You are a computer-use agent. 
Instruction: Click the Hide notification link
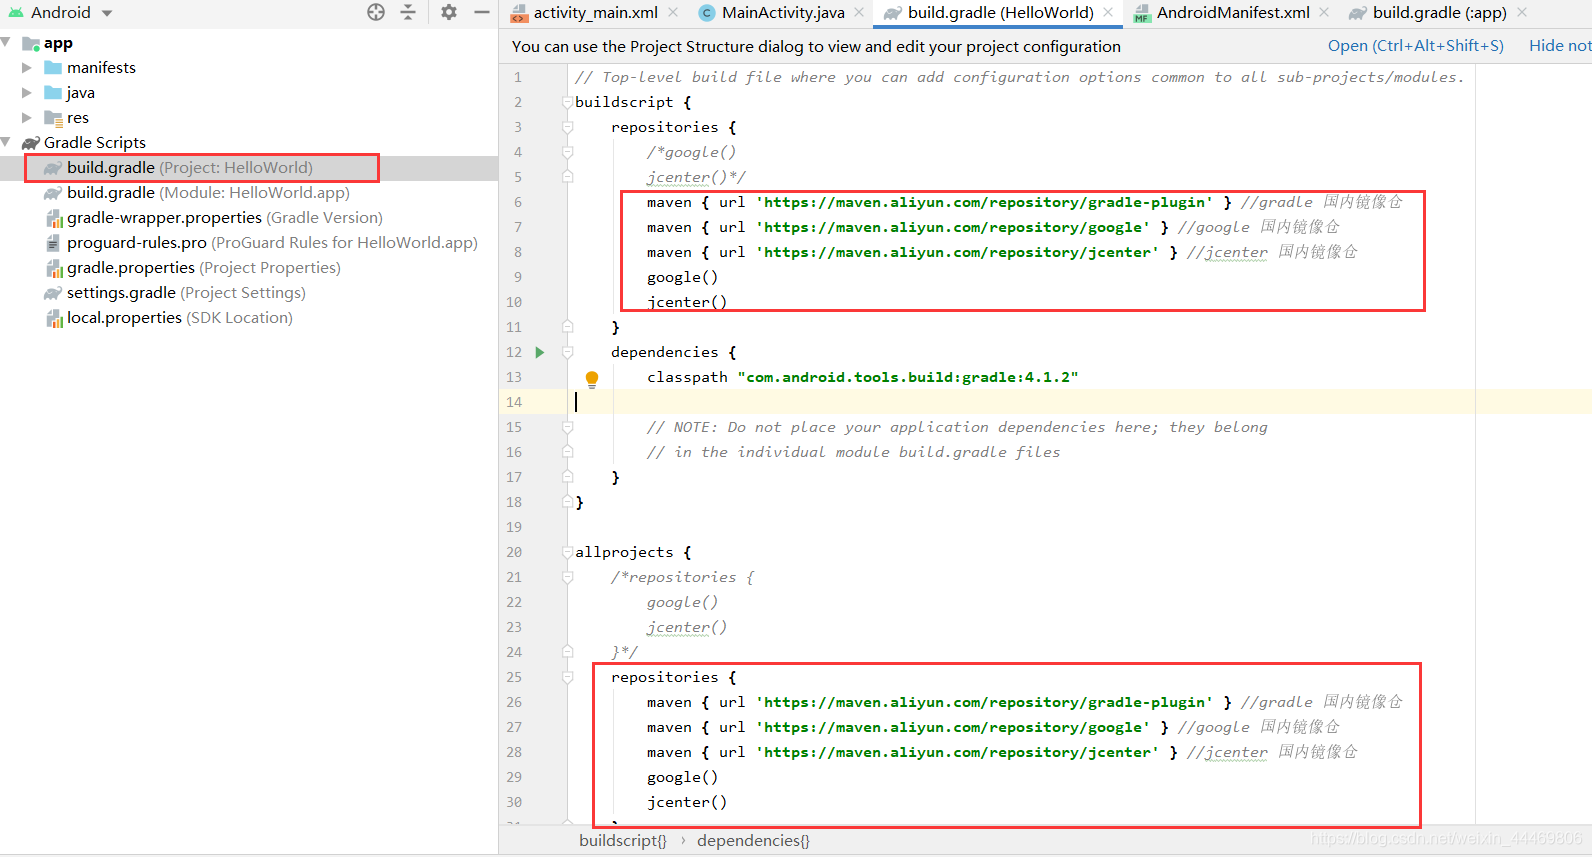click(x=1560, y=46)
